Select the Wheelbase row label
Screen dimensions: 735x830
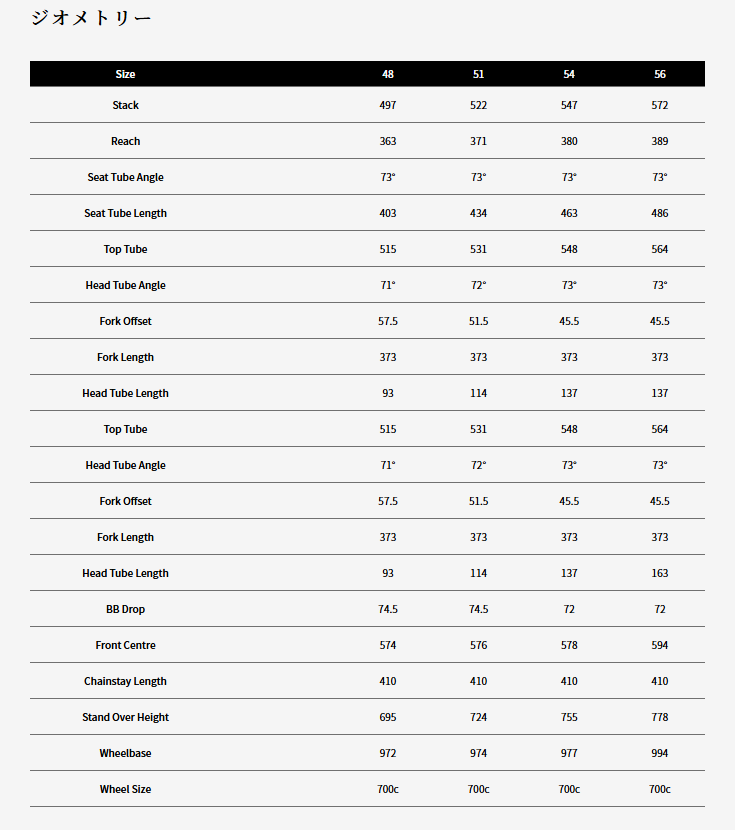tap(125, 753)
